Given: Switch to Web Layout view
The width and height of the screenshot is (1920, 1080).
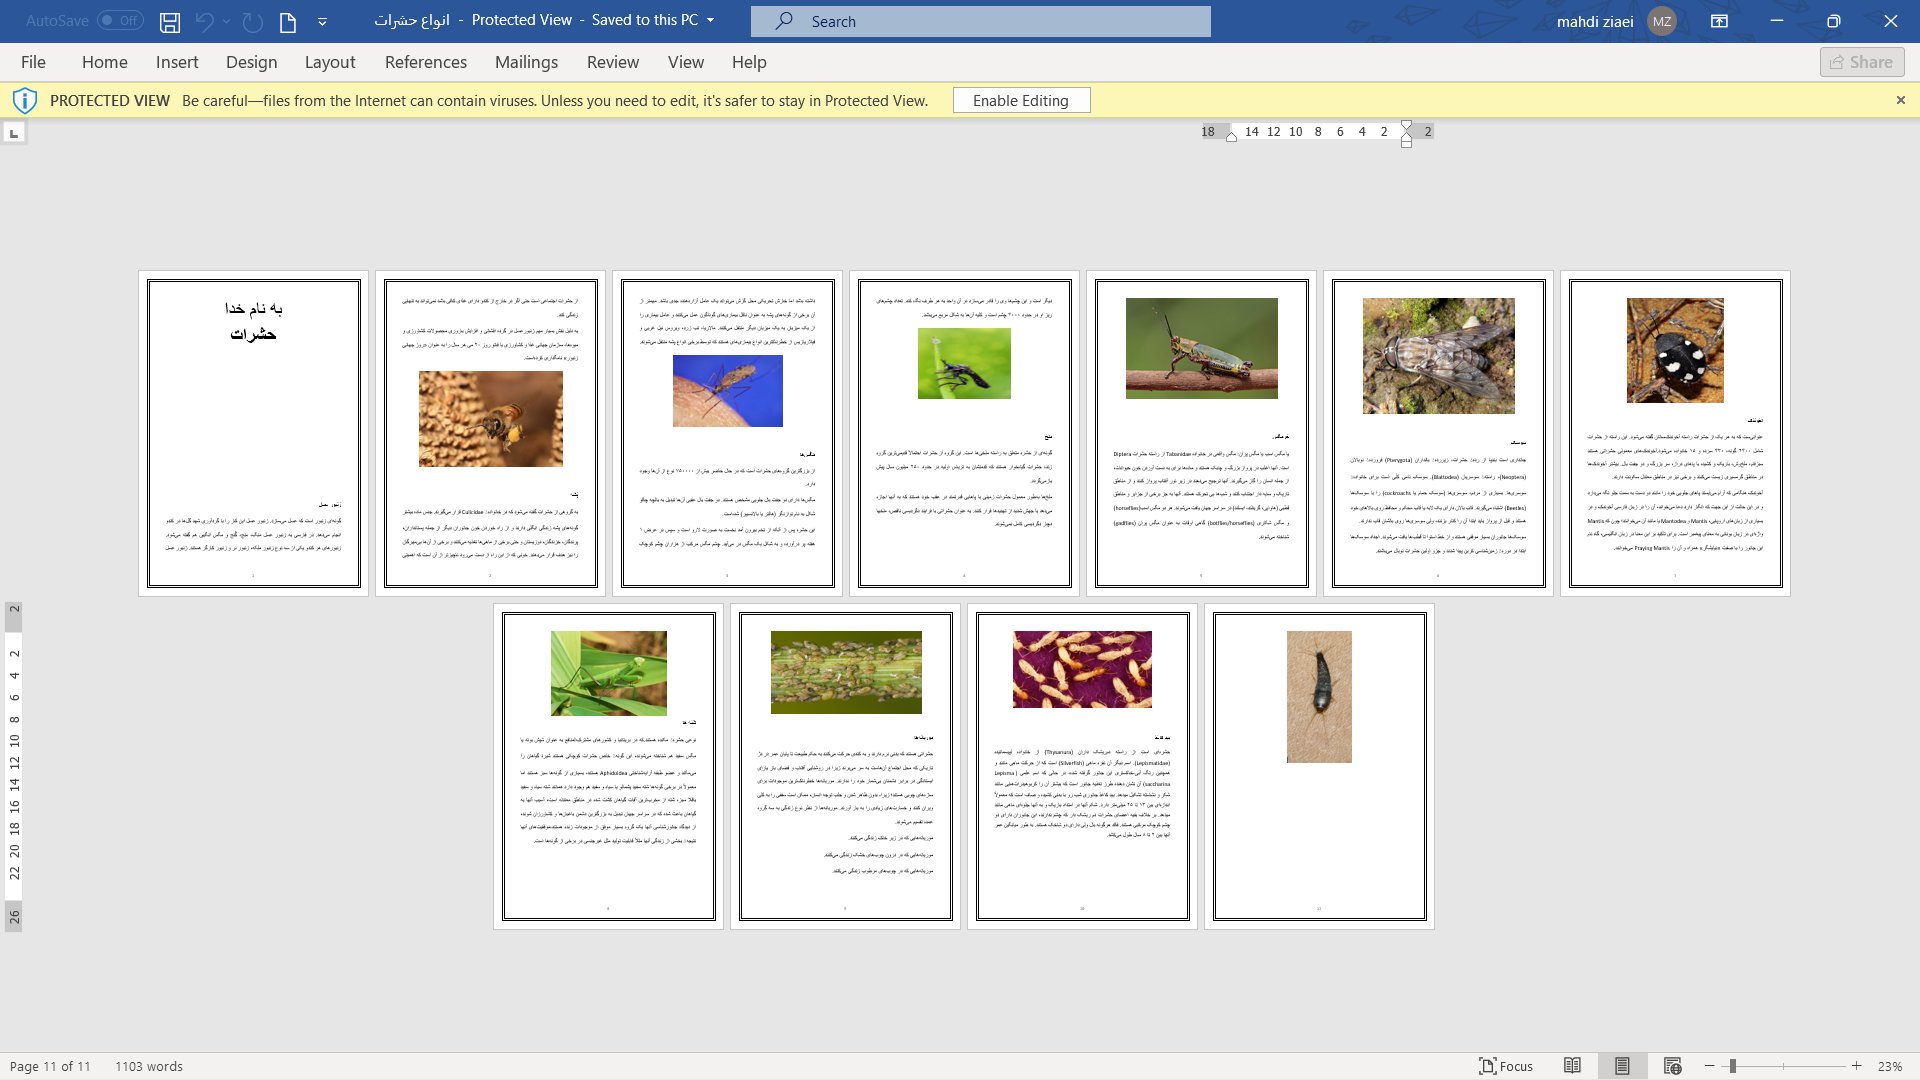Looking at the screenshot, I should [1672, 1066].
